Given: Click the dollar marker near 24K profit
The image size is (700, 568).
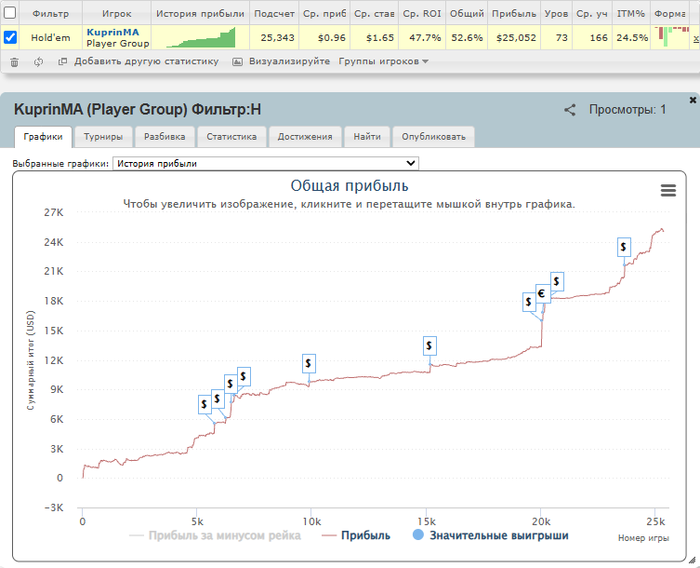Looking at the screenshot, I should [624, 247].
